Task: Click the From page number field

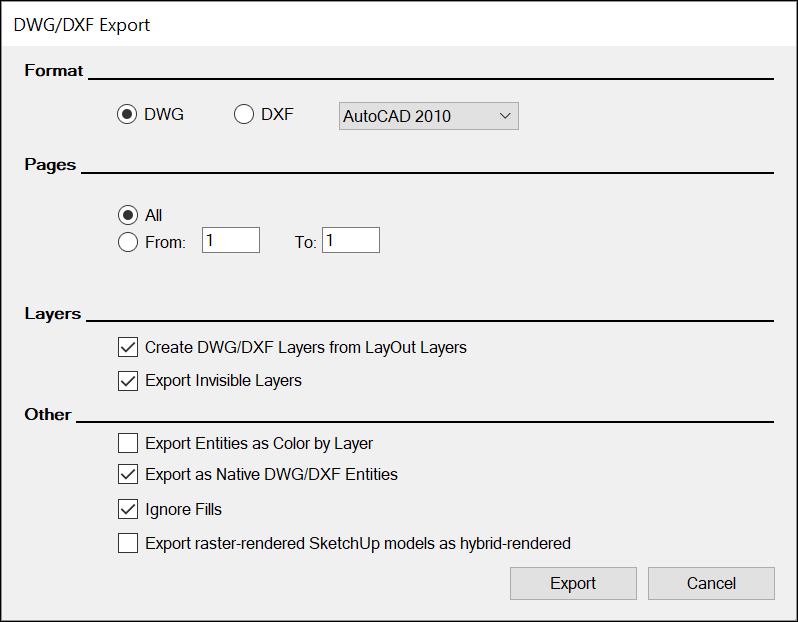Action: pos(231,240)
